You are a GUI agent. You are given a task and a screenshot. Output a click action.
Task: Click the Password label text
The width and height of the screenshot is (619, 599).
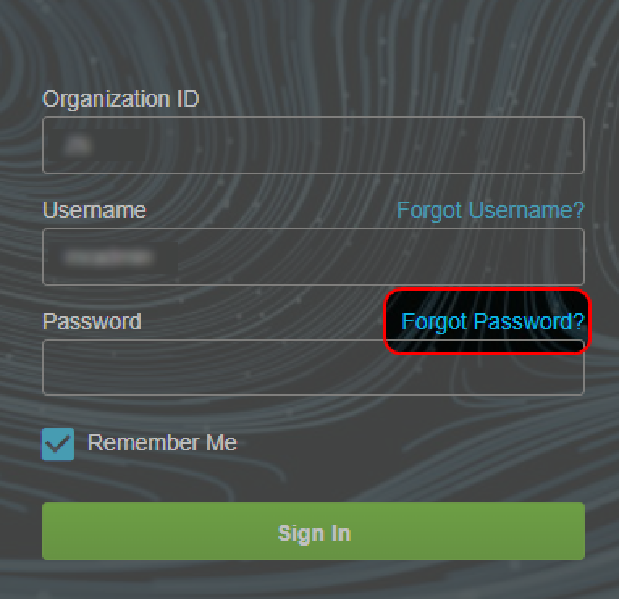click(x=92, y=321)
